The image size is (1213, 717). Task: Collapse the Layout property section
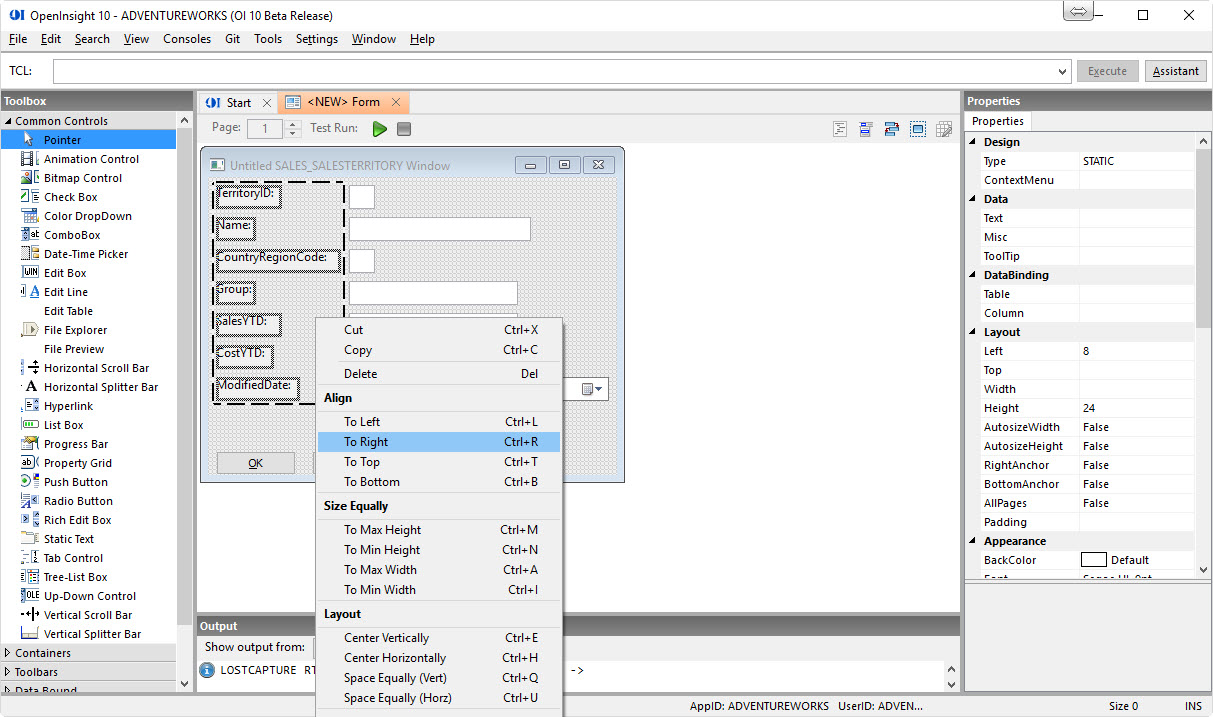click(973, 332)
